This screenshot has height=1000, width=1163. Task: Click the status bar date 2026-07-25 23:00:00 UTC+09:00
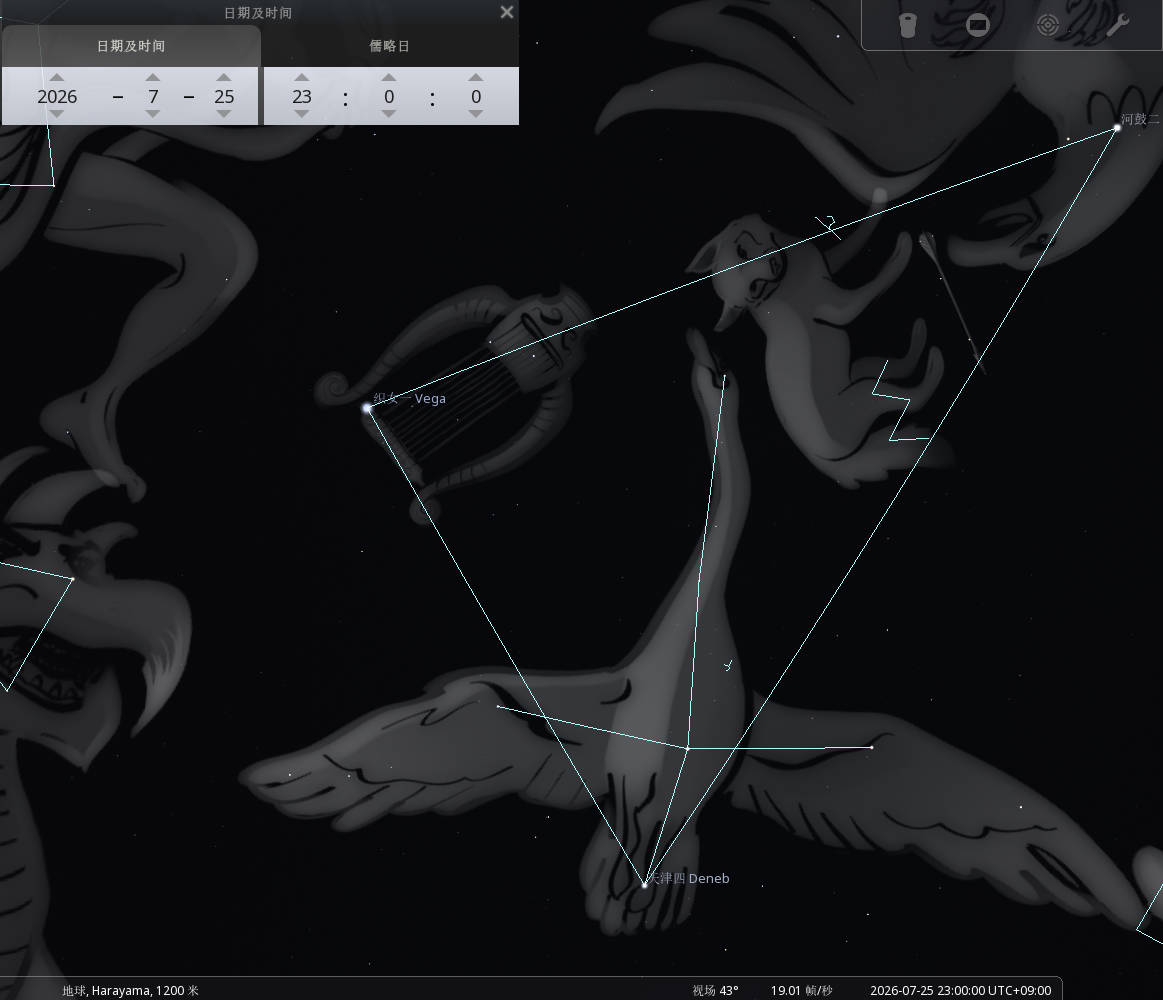(961, 990)
